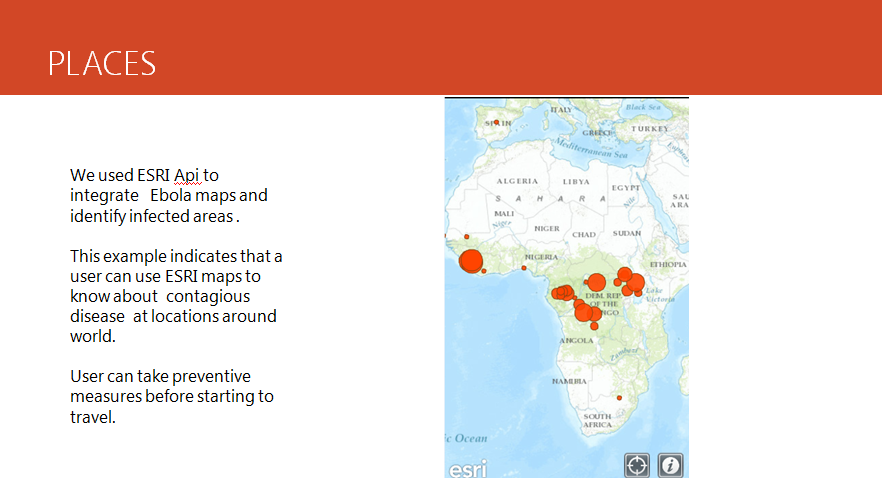The width and height of the screenshot is (882, 494).
Task: Click the CHAD country label
Action: (584, 235)
